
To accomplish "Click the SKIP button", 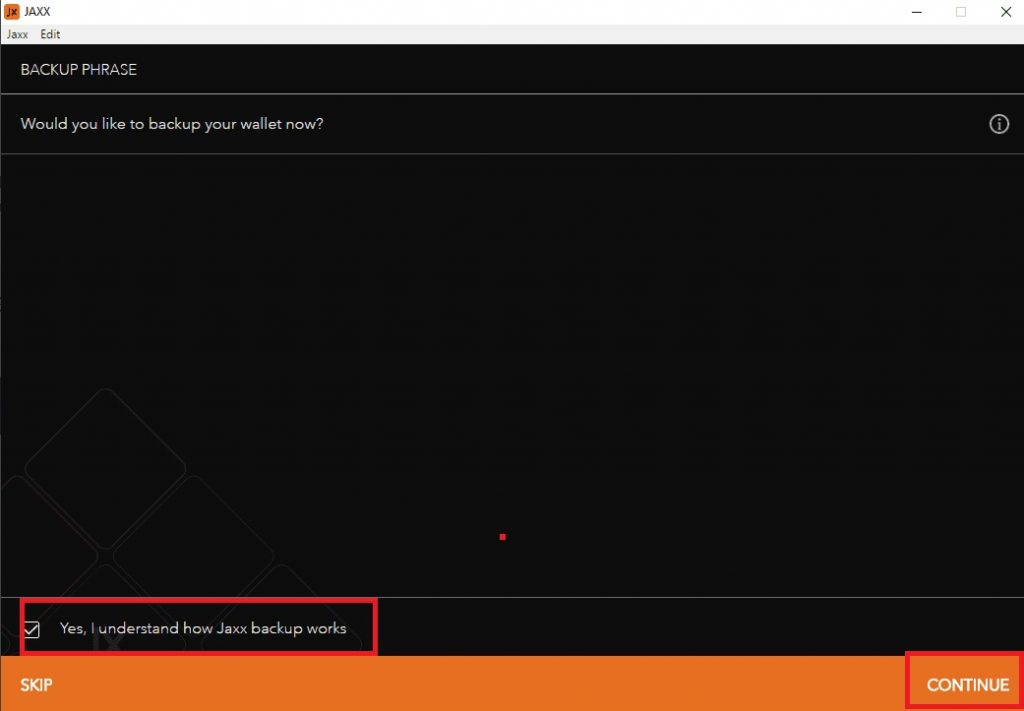I will (x=37, y=685).
